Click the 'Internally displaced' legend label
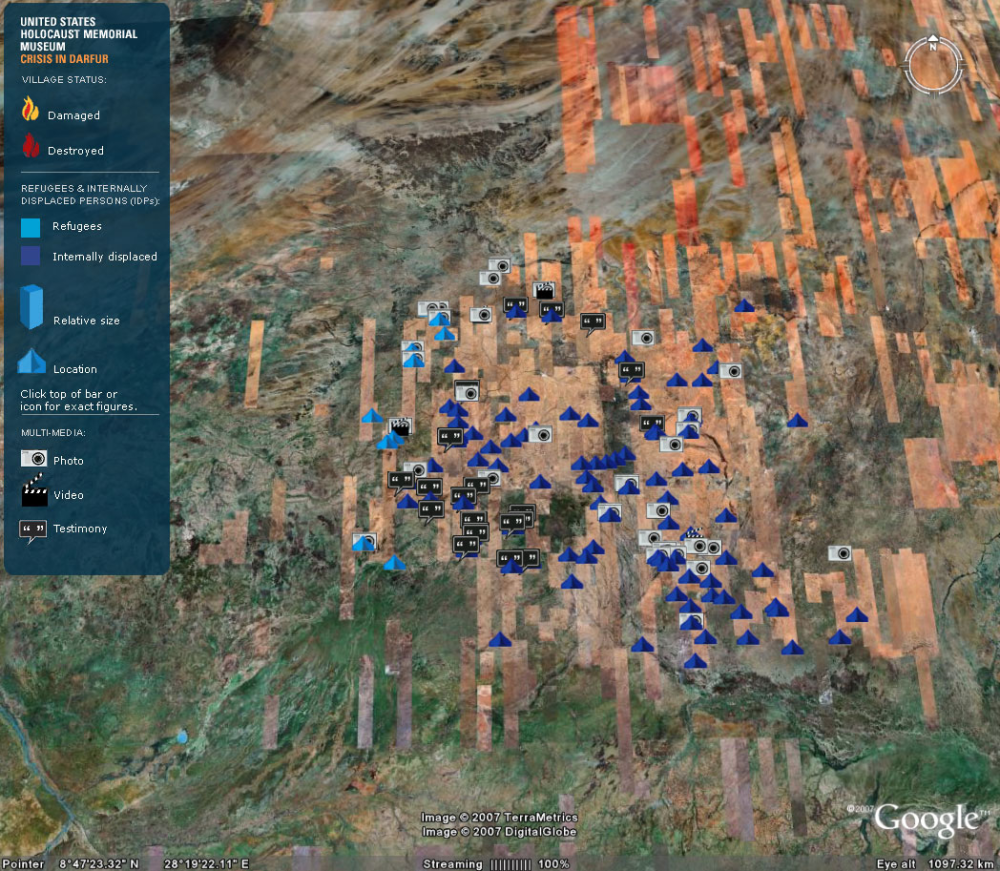The height and width of the screenshot is (871, 1000). 105,256
